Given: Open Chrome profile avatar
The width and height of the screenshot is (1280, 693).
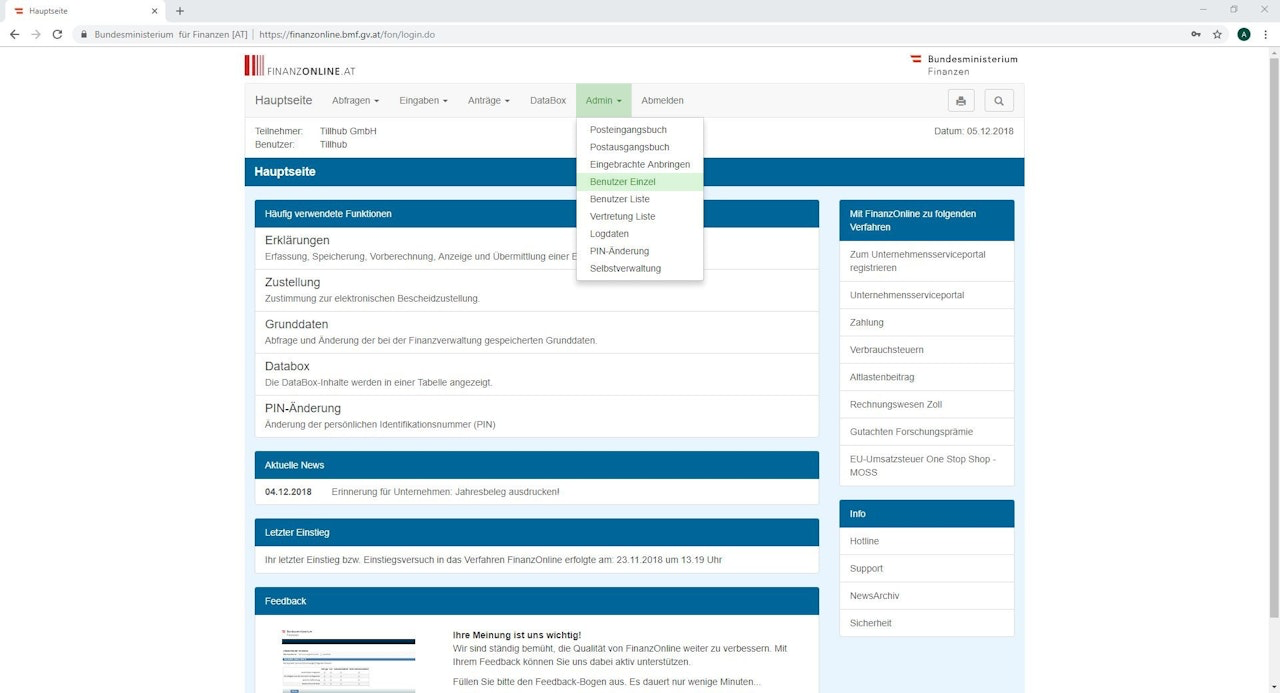Looking at the screenshot, I should tap(1244, 34).
